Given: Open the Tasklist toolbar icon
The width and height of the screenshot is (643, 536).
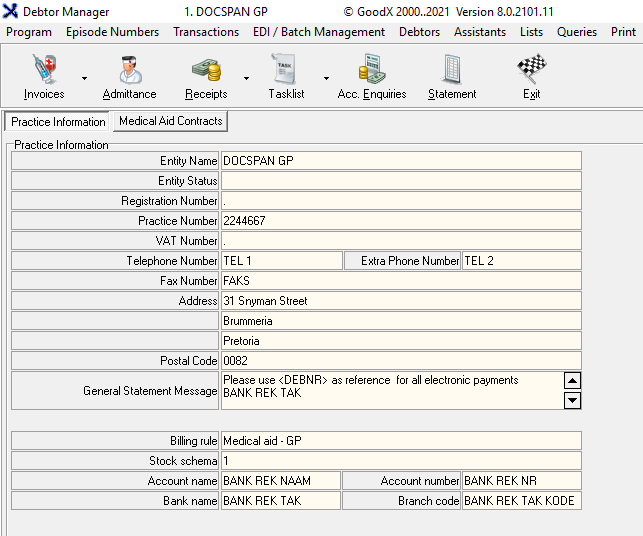Looking at the screenshot, I should point(286,71).
